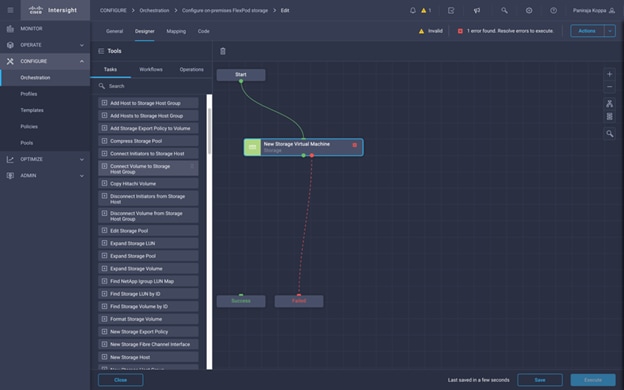Click the green Storage icon on the task node
This screenshot has height=390, width=624.
(x=252, y=147)
